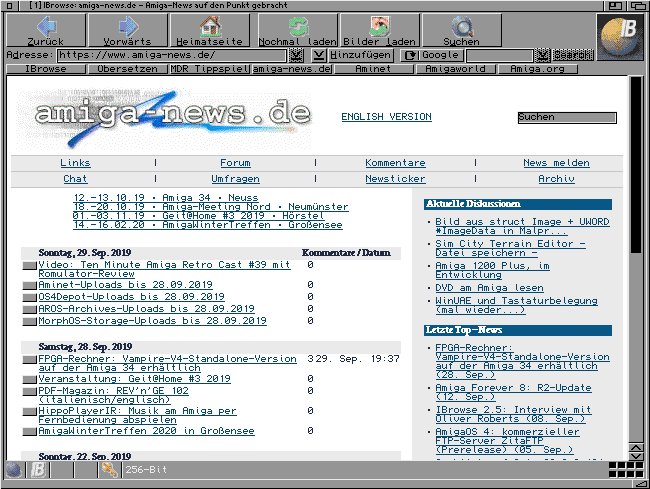
Task: Select the Google search engine button
Action: tap(432, 55)
